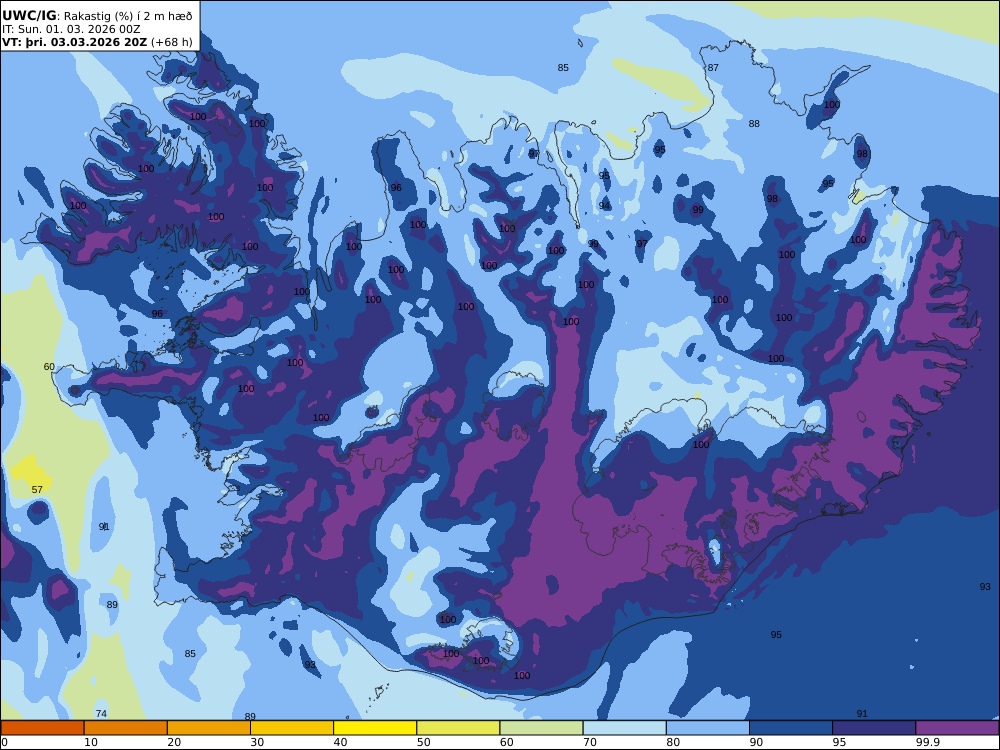Select the 10–20 orange legend swatch
The height and width of the screenshot is (750, 1000).
coord(126,728)
